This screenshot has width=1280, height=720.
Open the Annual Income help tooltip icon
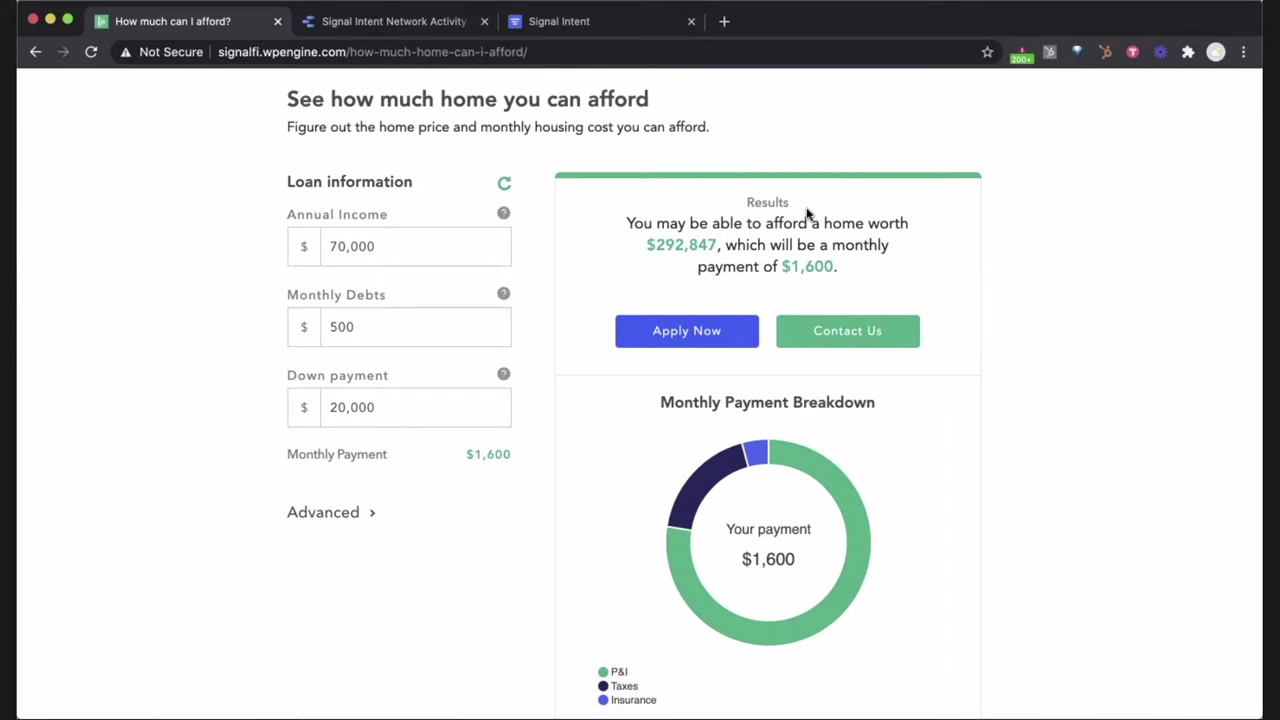click(x=503, y=213)
